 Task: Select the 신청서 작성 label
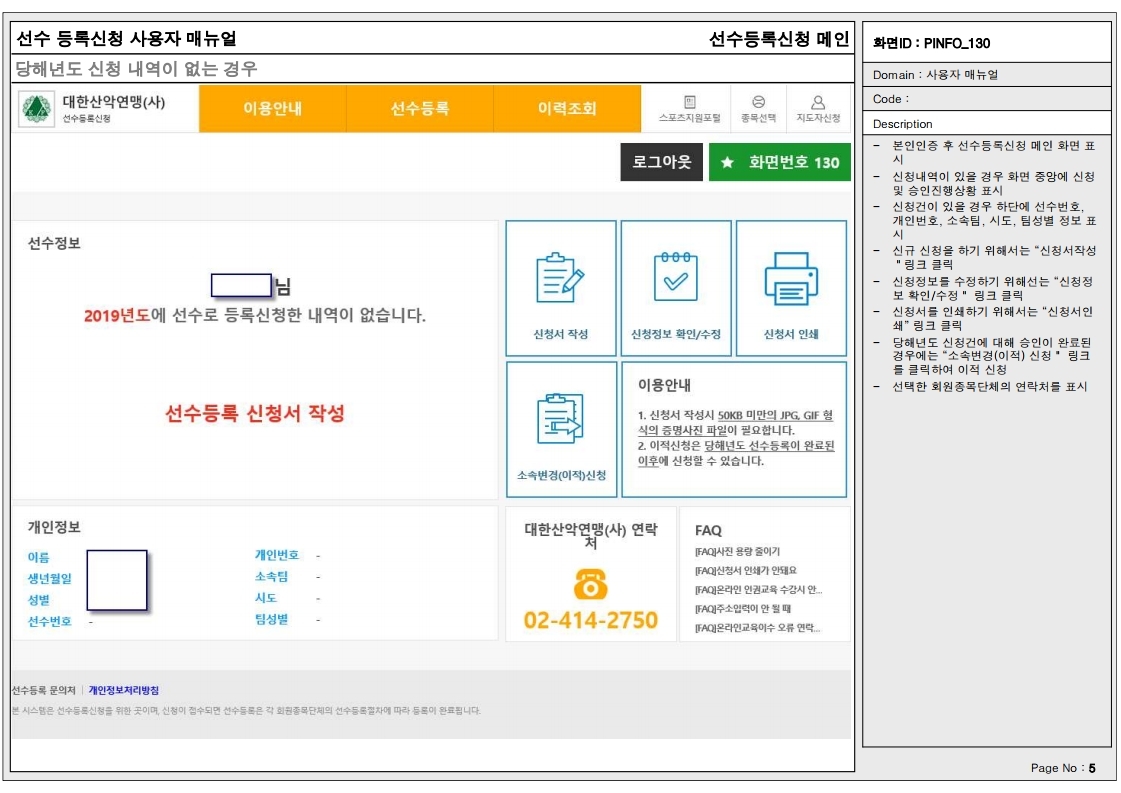(x=560, y=334)
